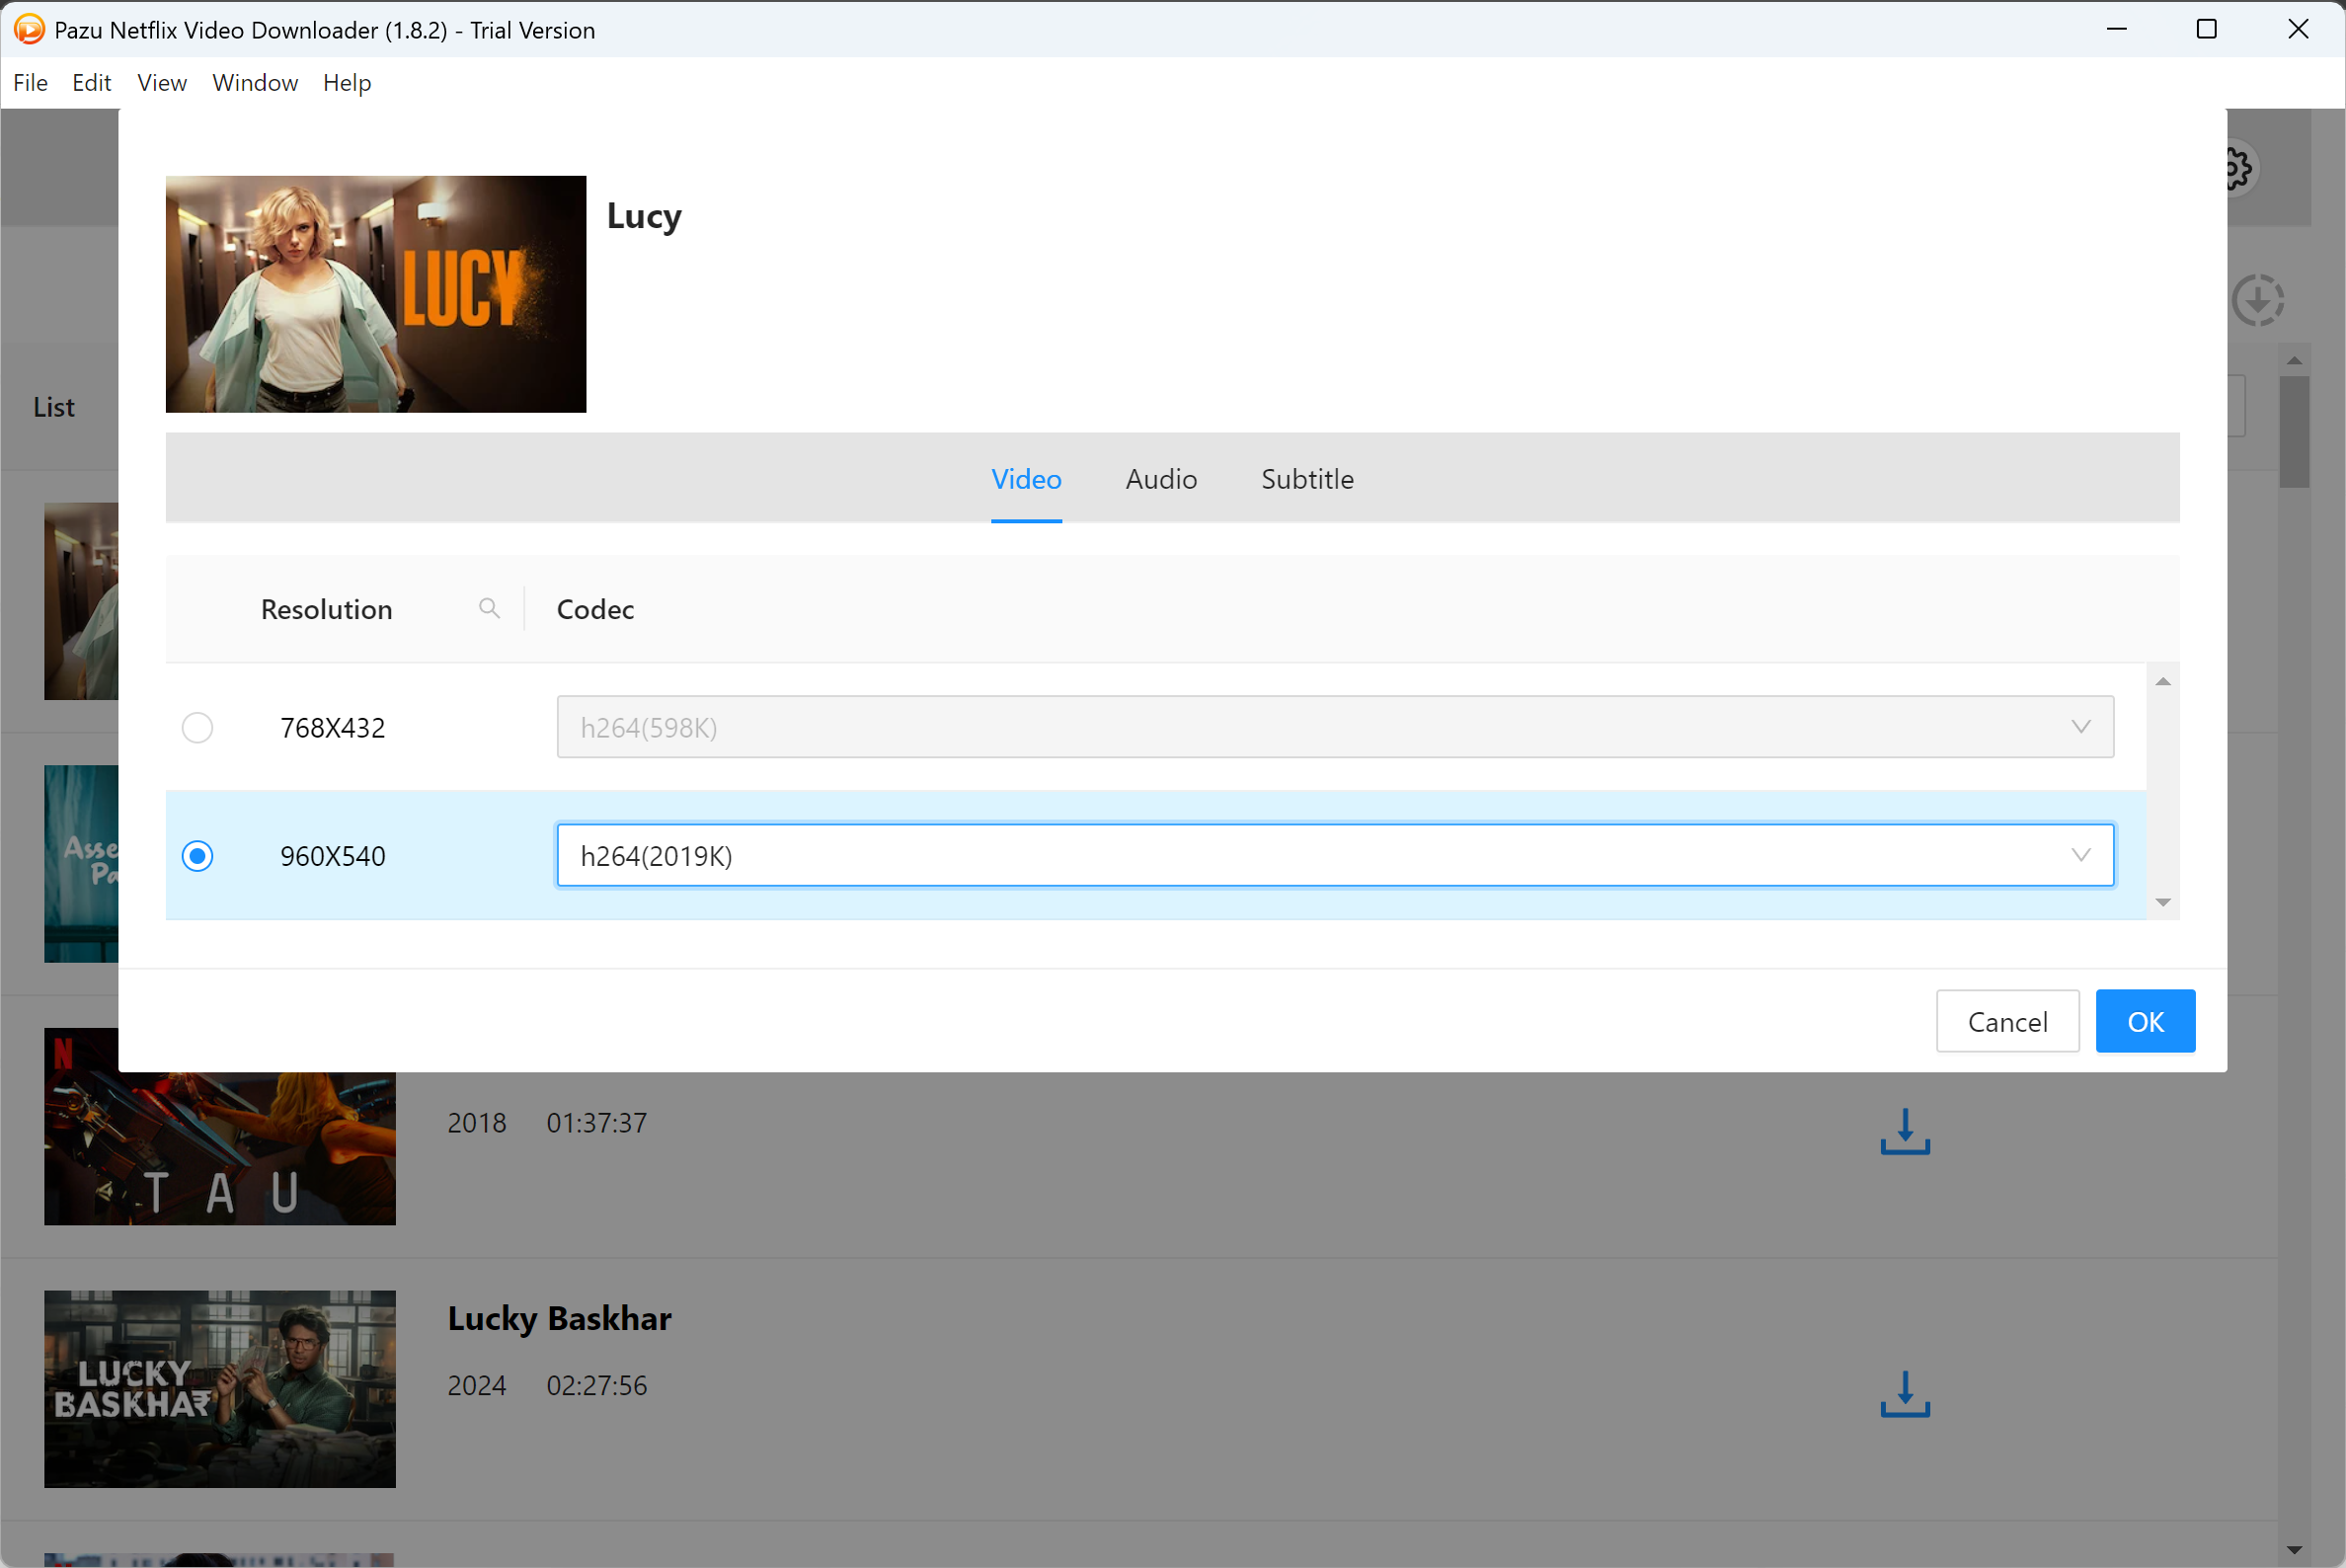2346x1568 pixels.
Task: Click the main list scroll down arrow
Action: (x=2294, y=1551)
